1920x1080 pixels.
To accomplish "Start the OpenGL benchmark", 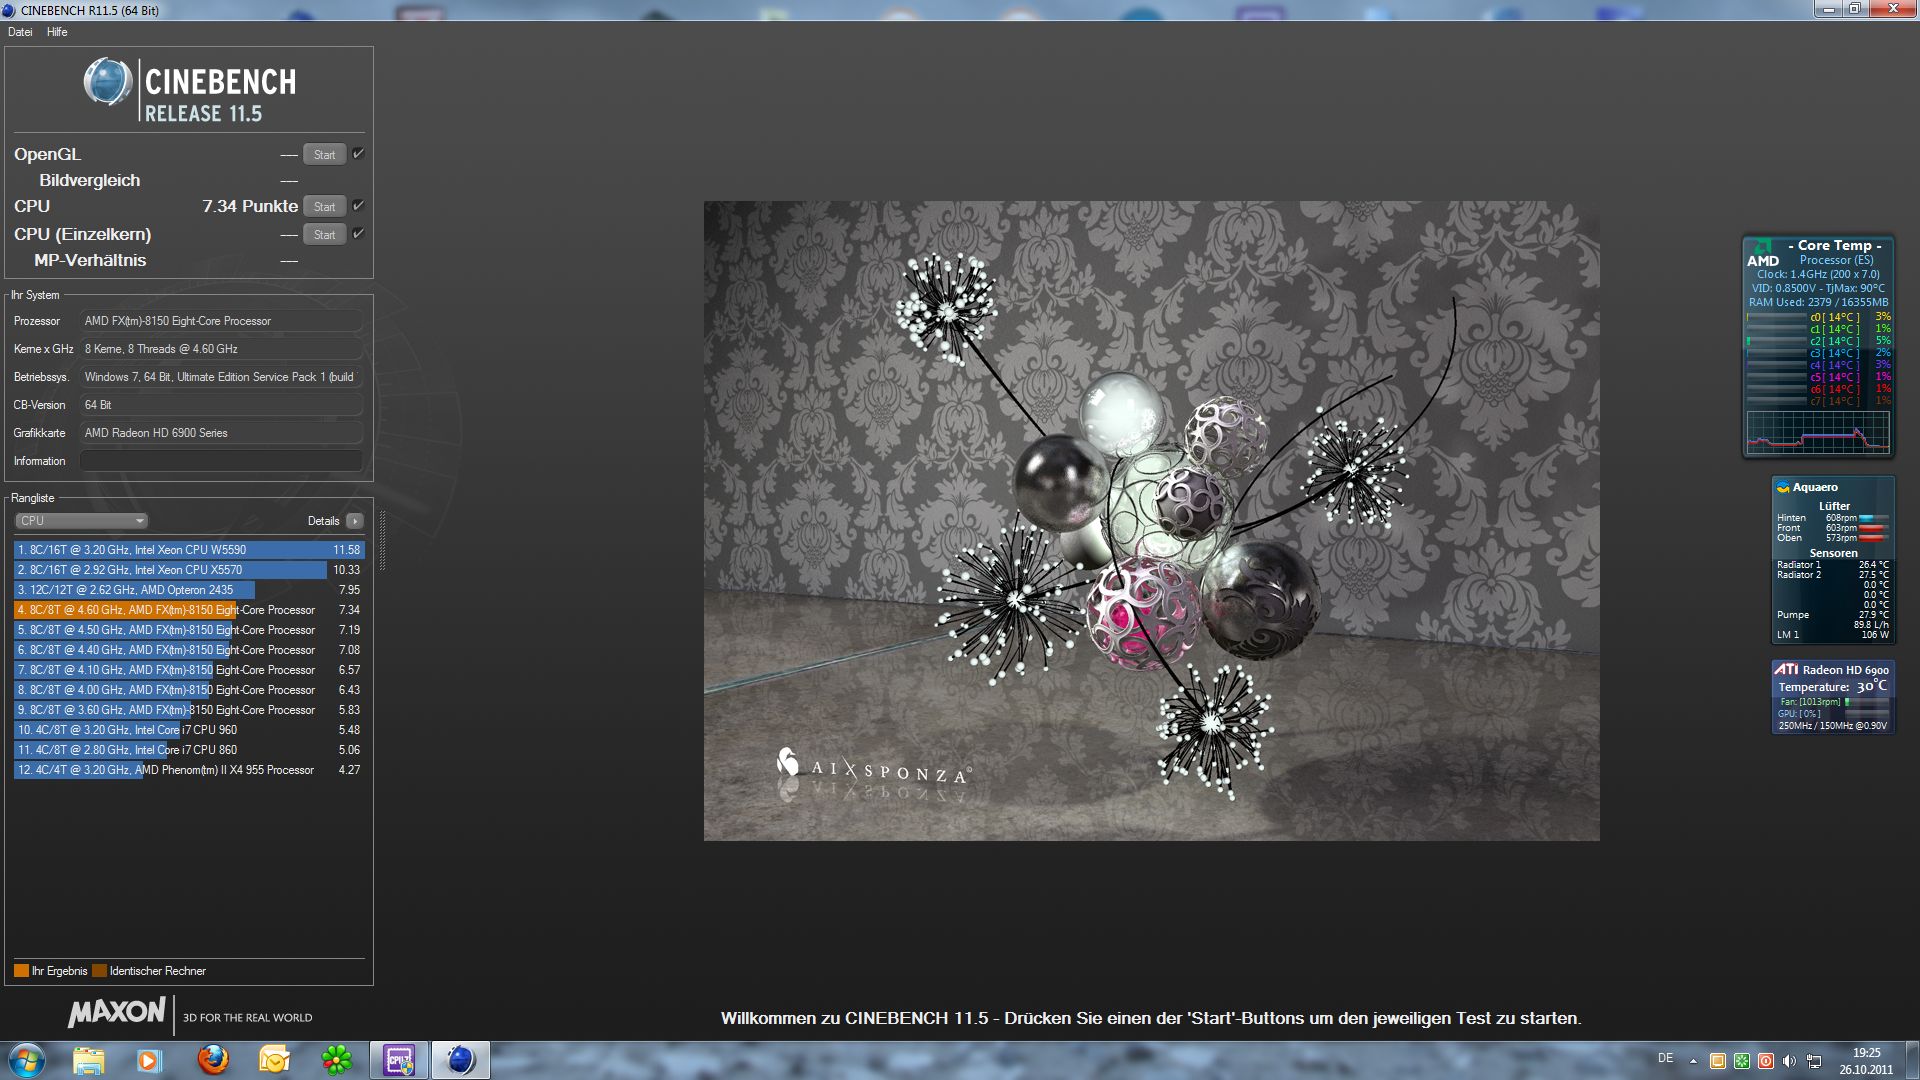I will pyautogui.click(x=325, y=155).
